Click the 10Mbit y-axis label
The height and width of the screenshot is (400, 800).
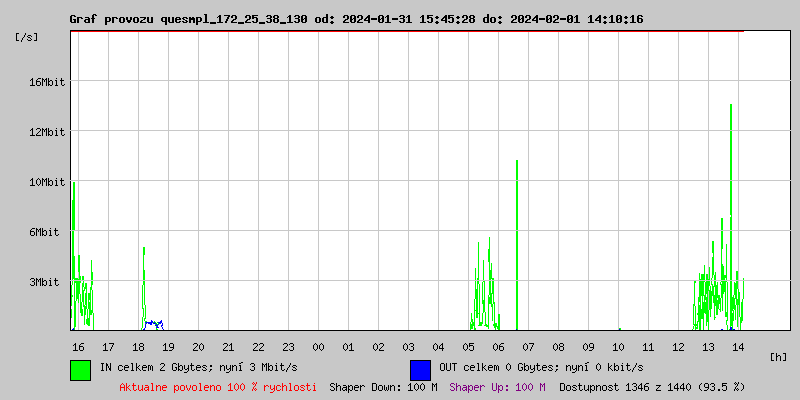click(46, 182)
